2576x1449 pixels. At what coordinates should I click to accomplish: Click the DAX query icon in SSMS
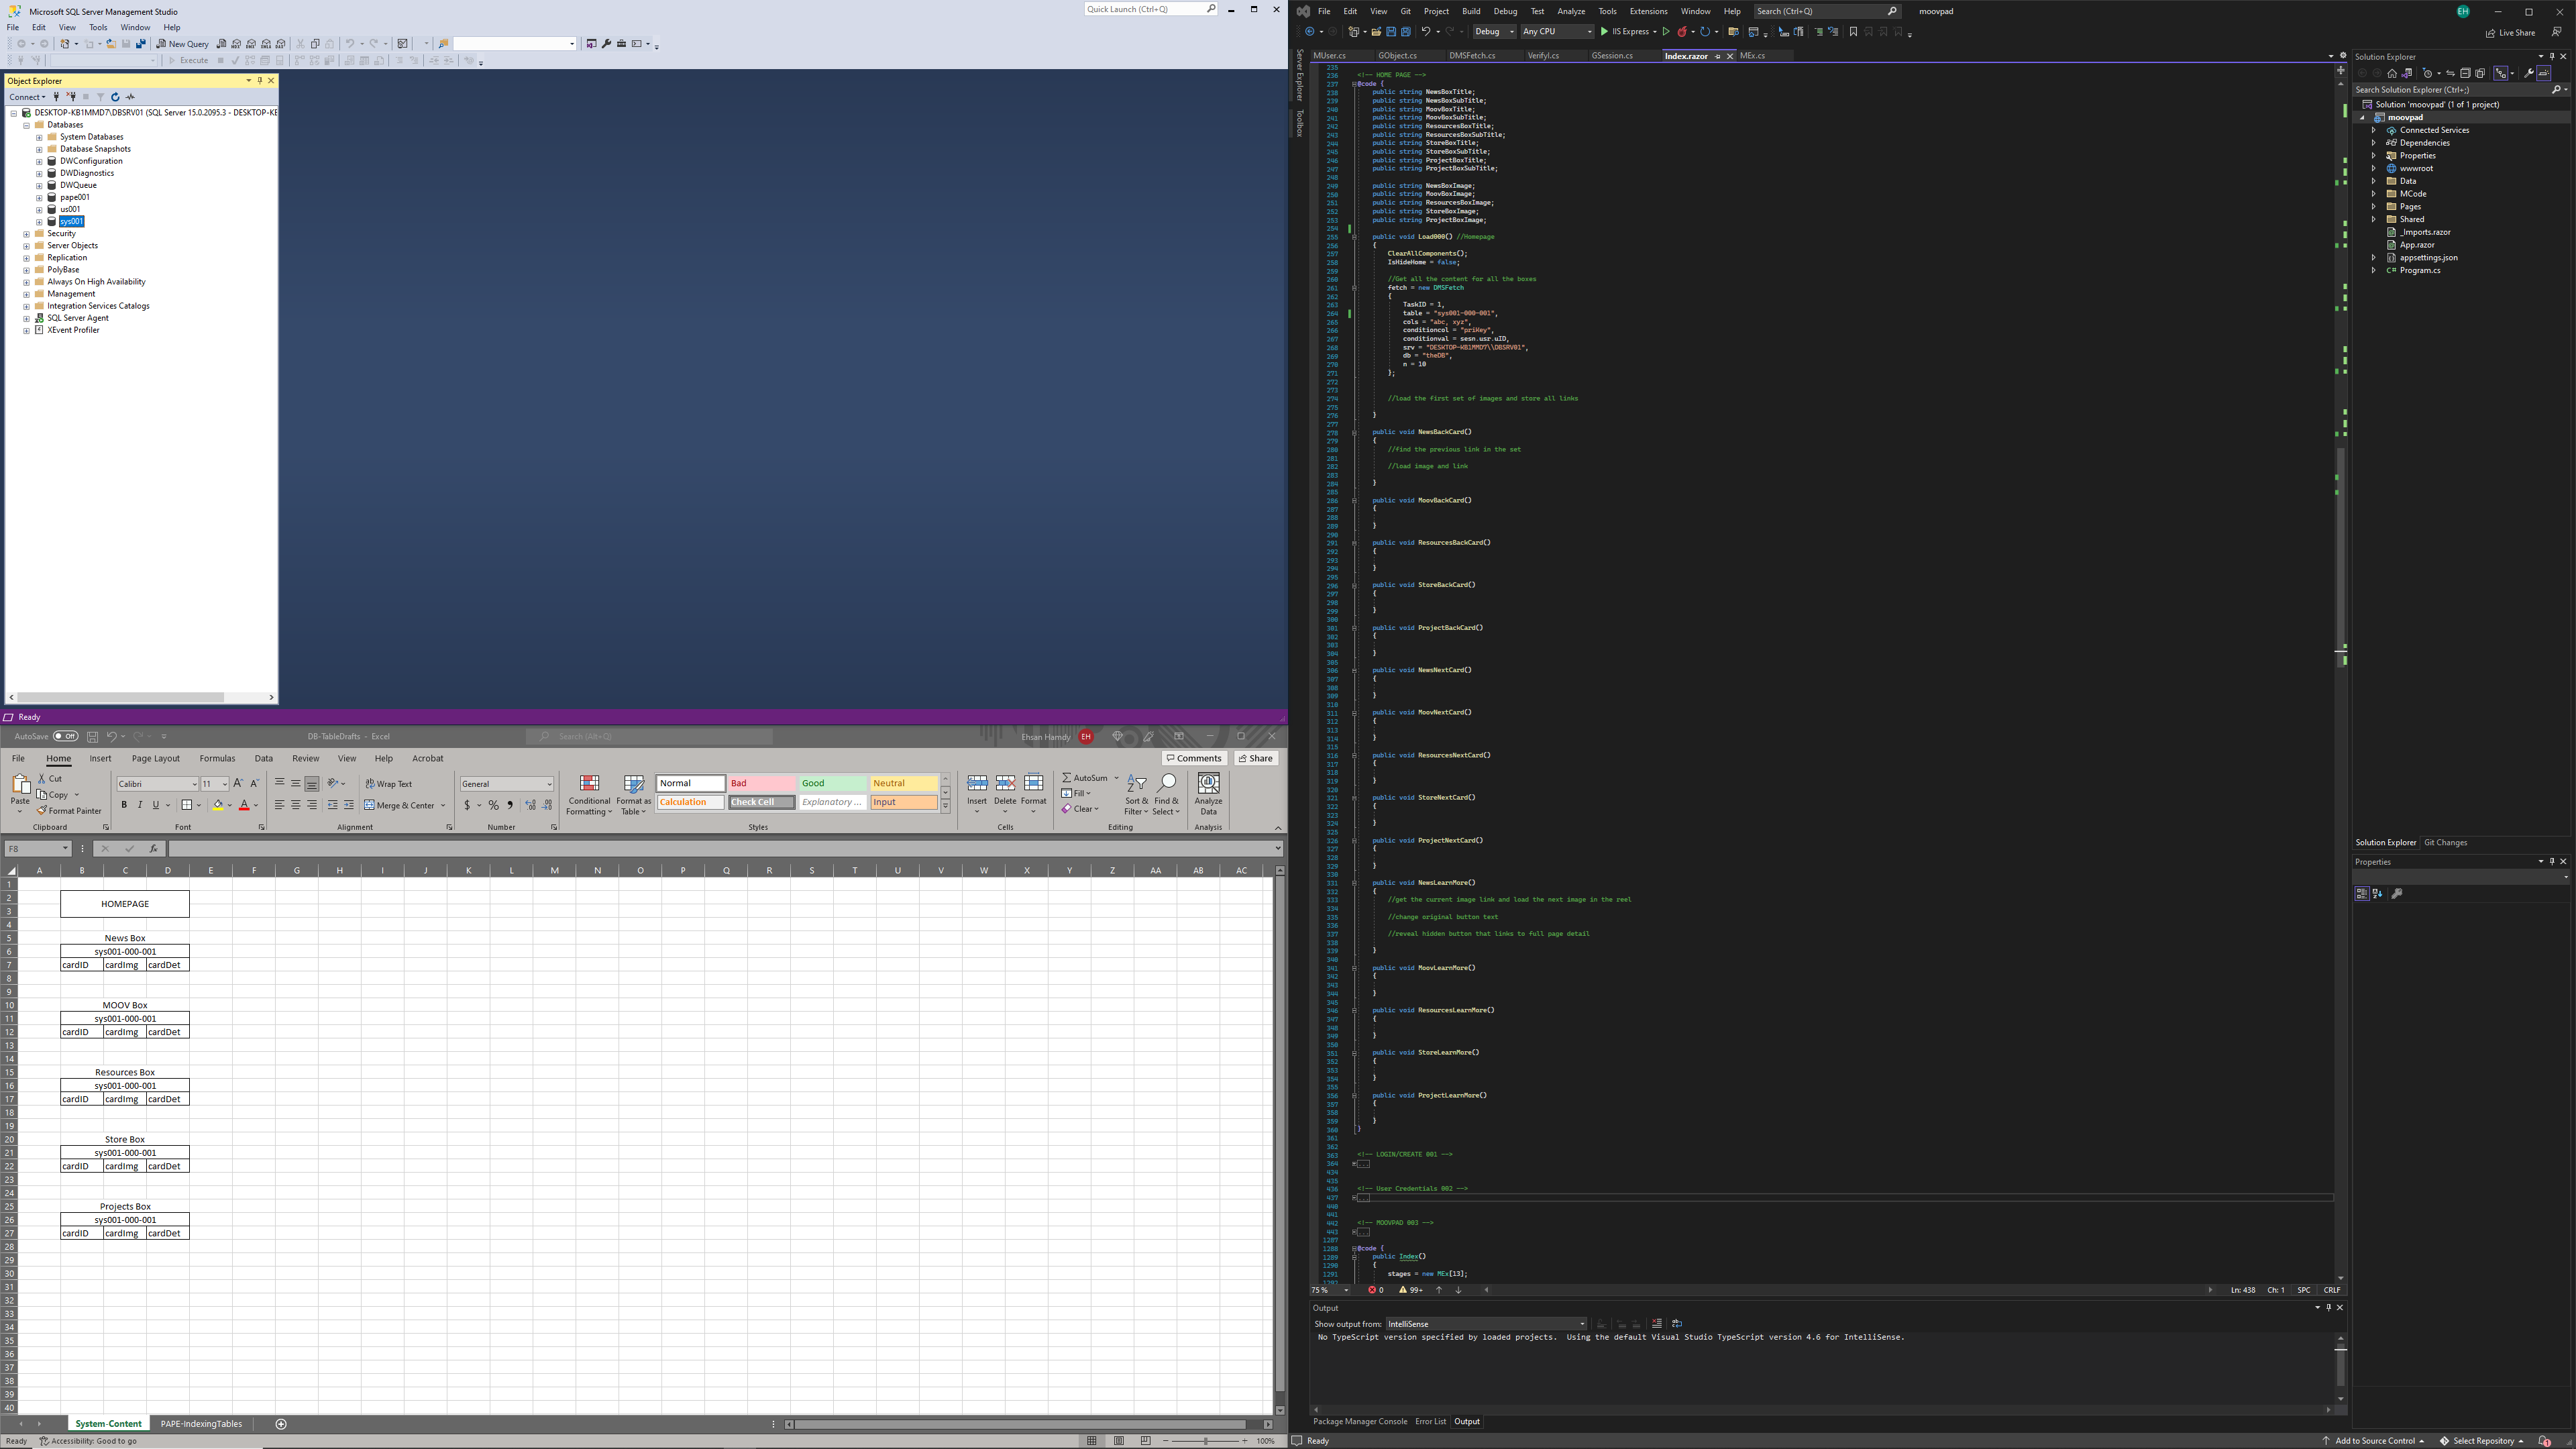click(x=280, y=44)
